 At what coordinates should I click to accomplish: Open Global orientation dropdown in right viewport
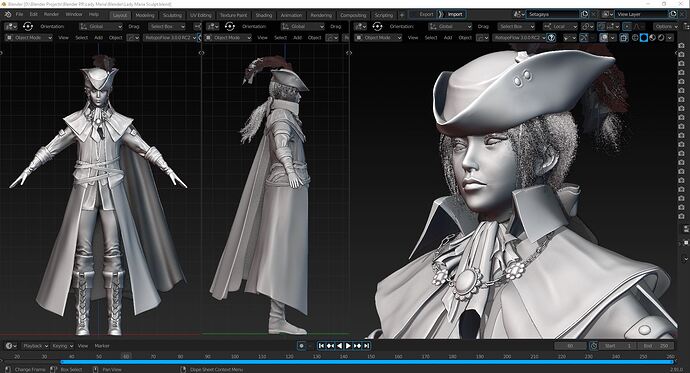point(450,26)
